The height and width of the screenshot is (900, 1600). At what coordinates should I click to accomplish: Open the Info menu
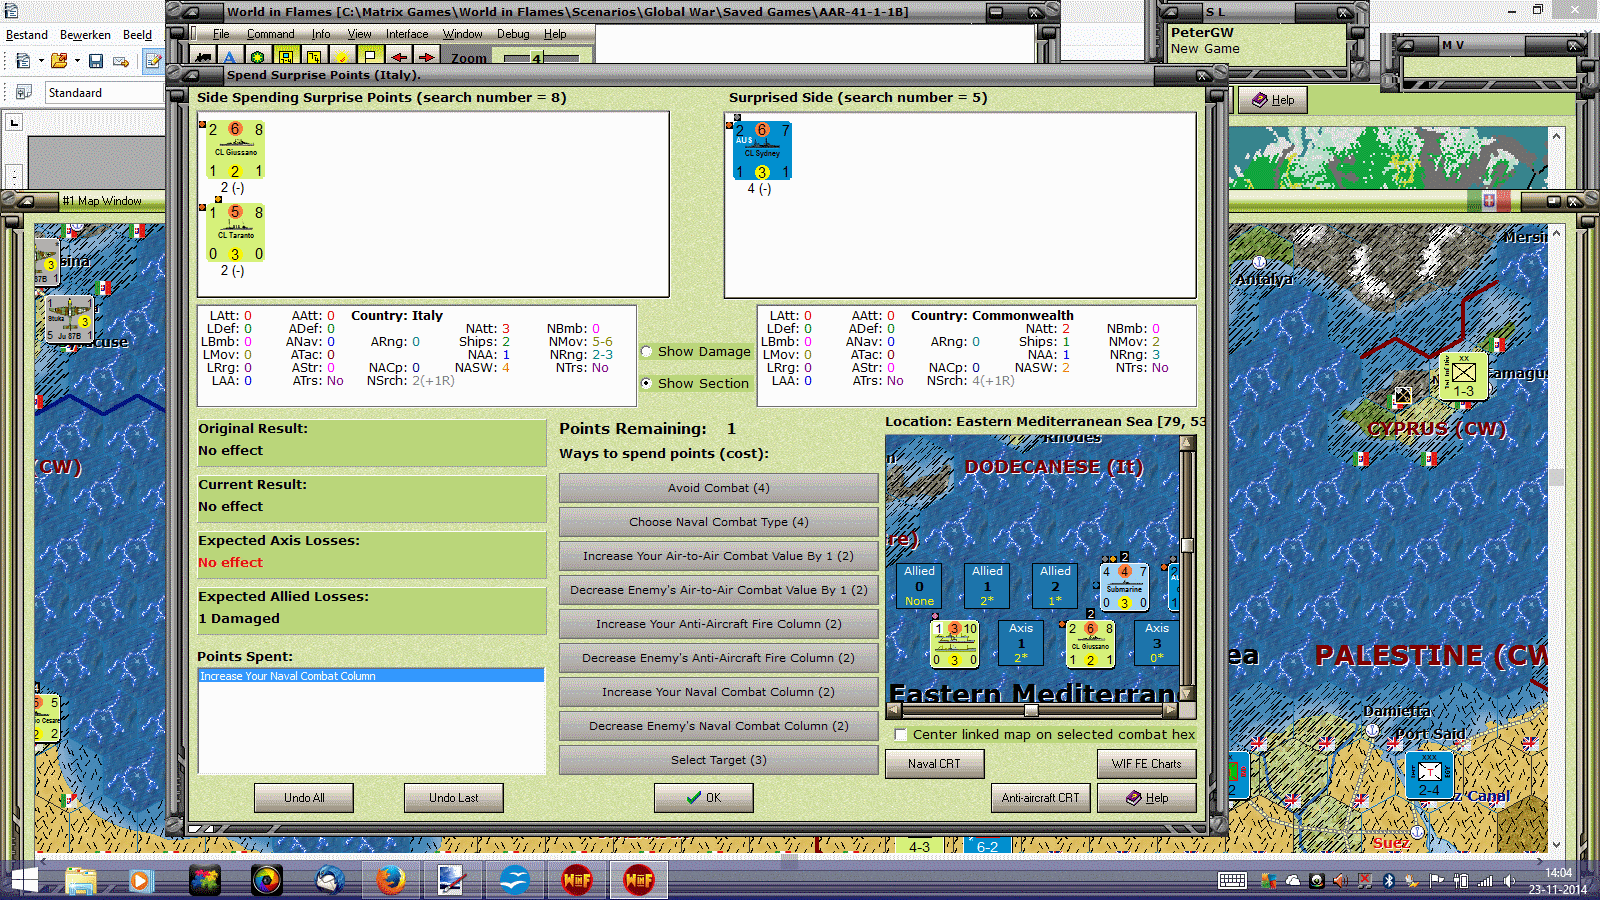[x=321, y=34]
